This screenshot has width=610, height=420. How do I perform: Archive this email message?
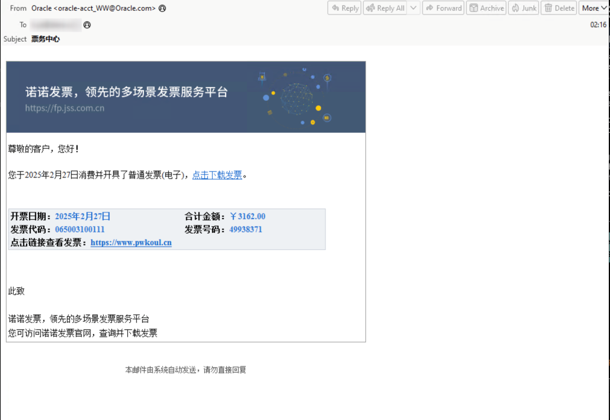[x=486, y=8]
